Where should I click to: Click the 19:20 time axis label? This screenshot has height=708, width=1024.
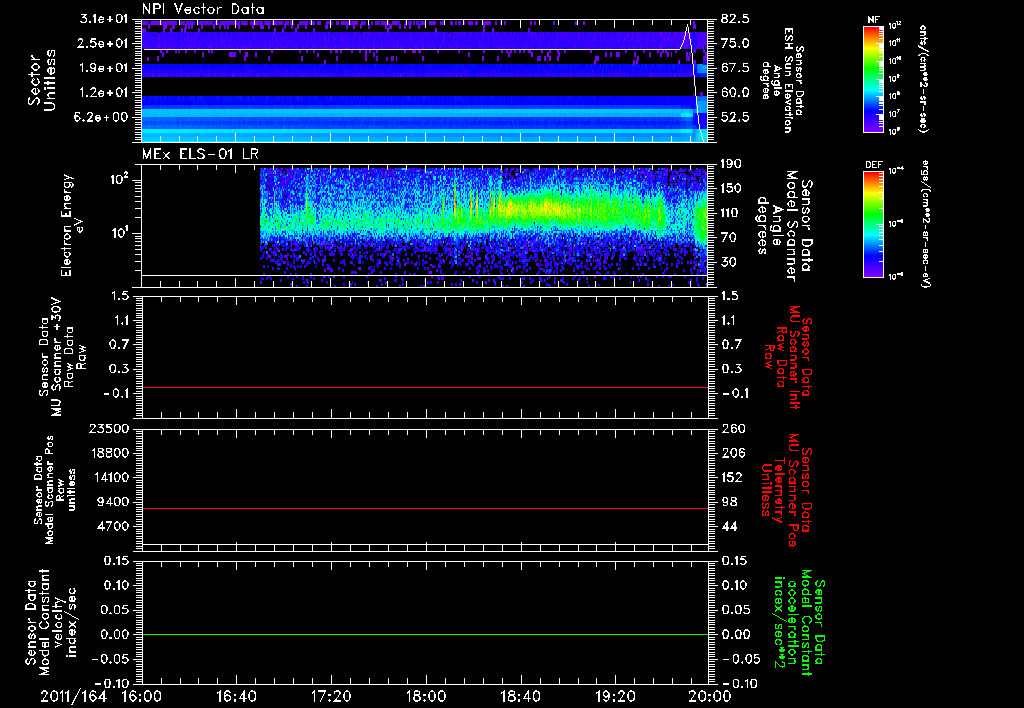[615, 696]
